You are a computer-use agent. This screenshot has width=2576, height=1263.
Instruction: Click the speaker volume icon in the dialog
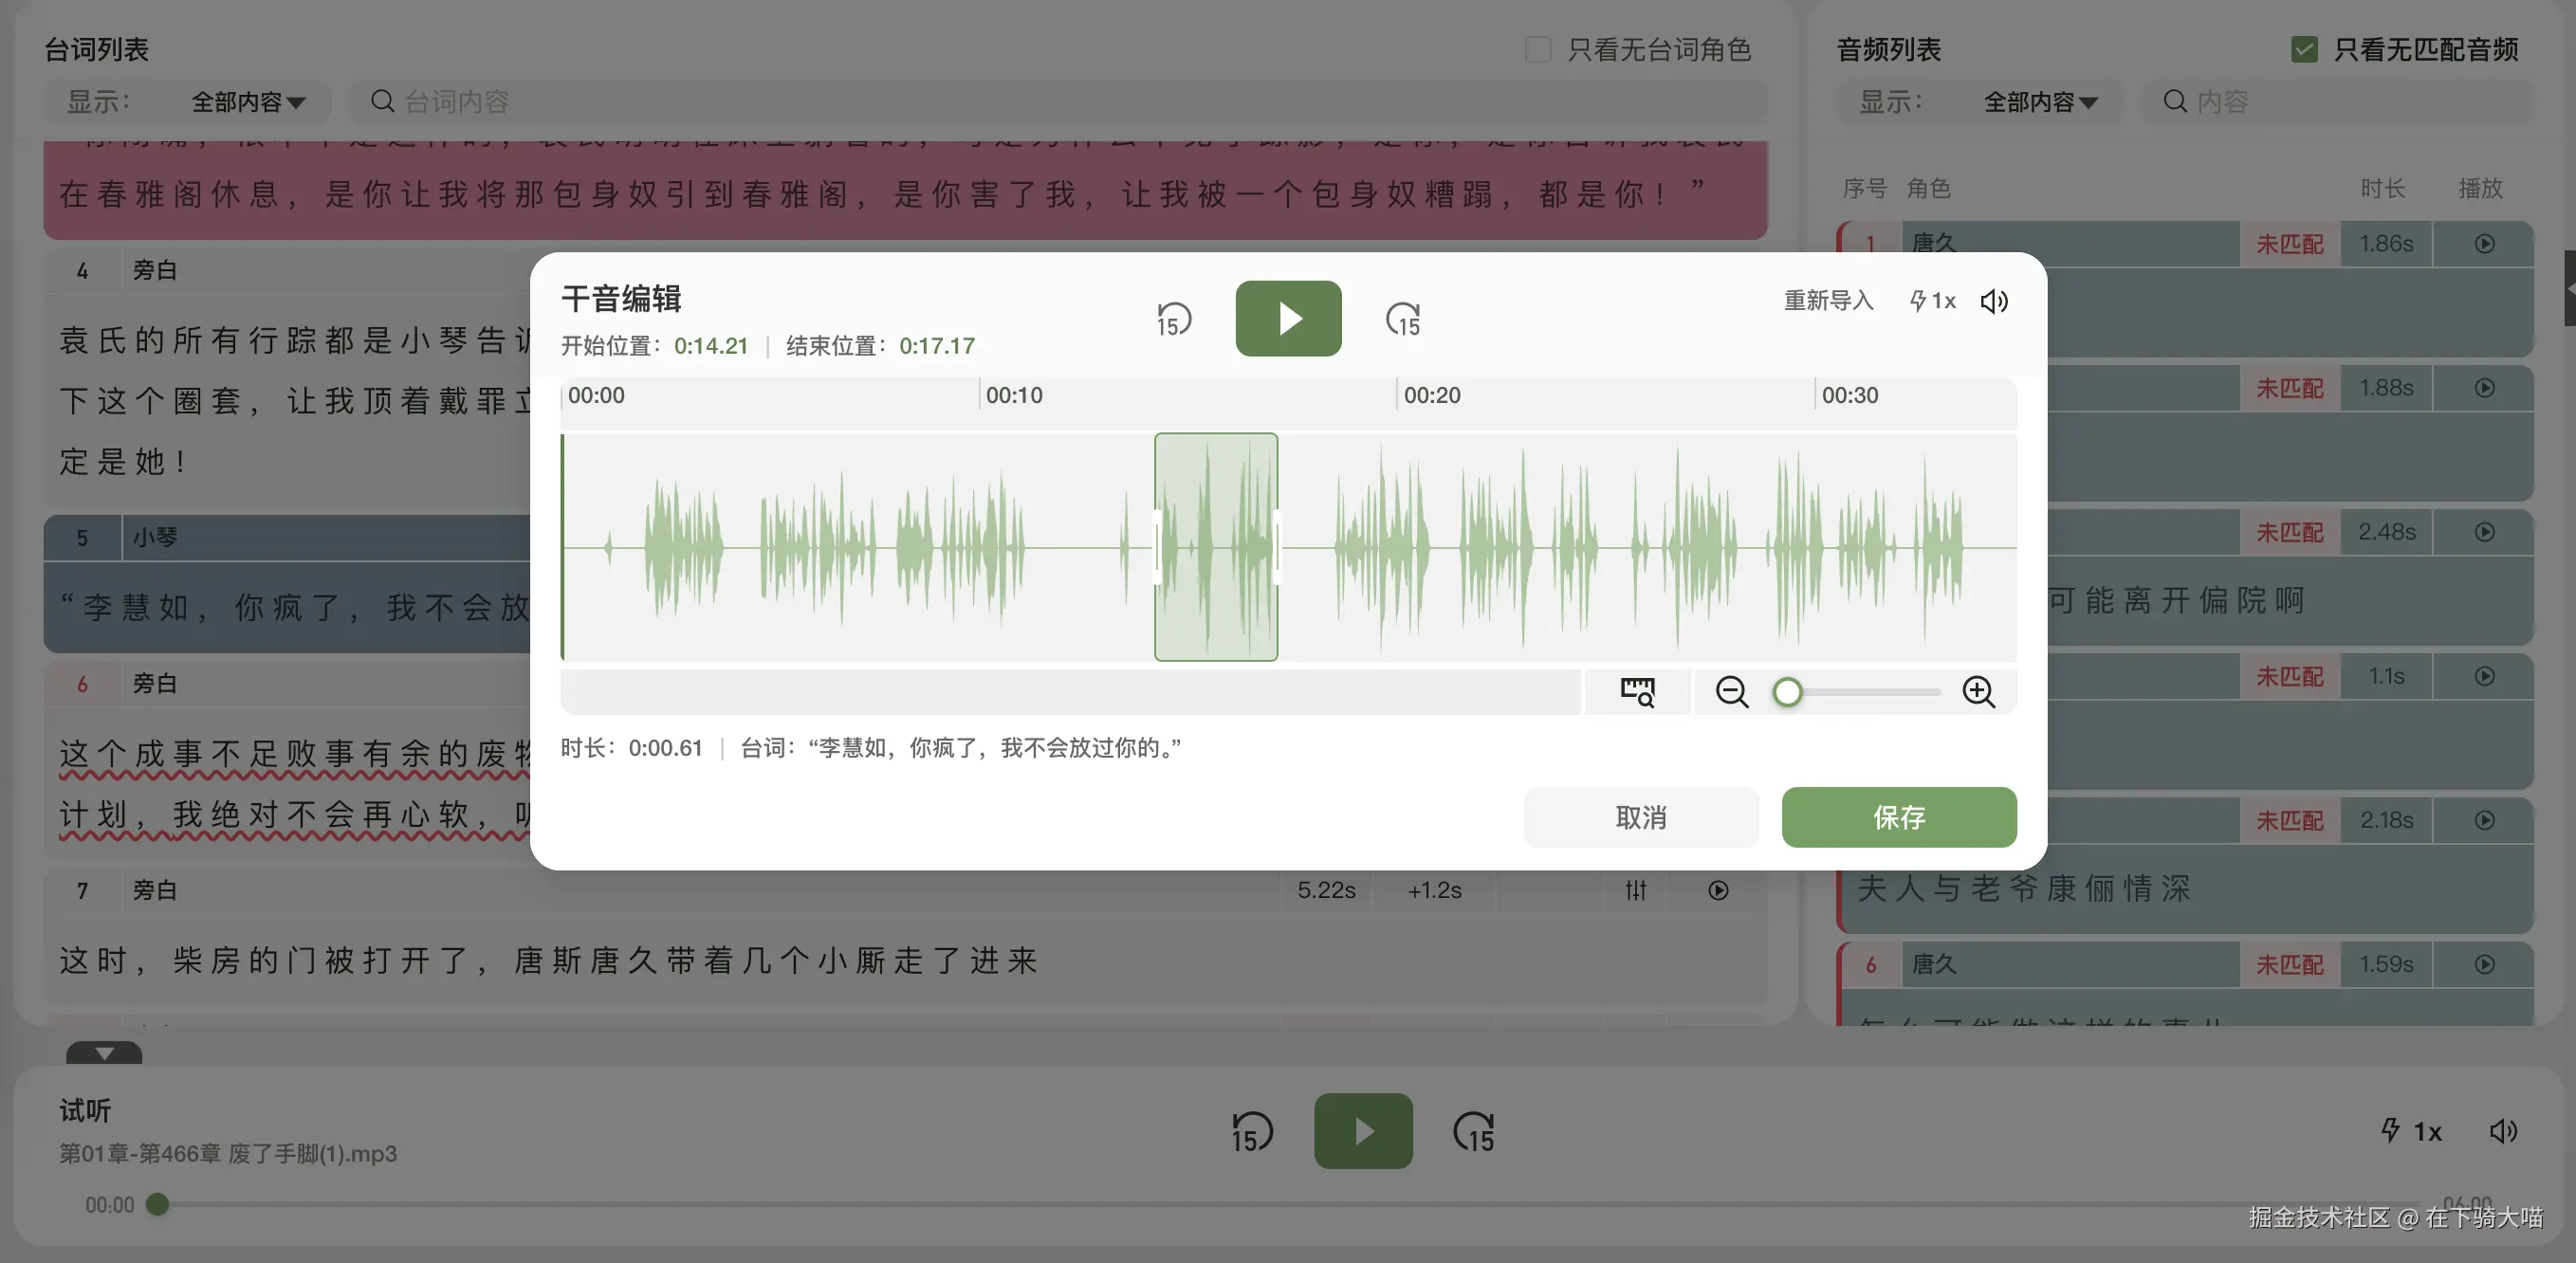1994,301
